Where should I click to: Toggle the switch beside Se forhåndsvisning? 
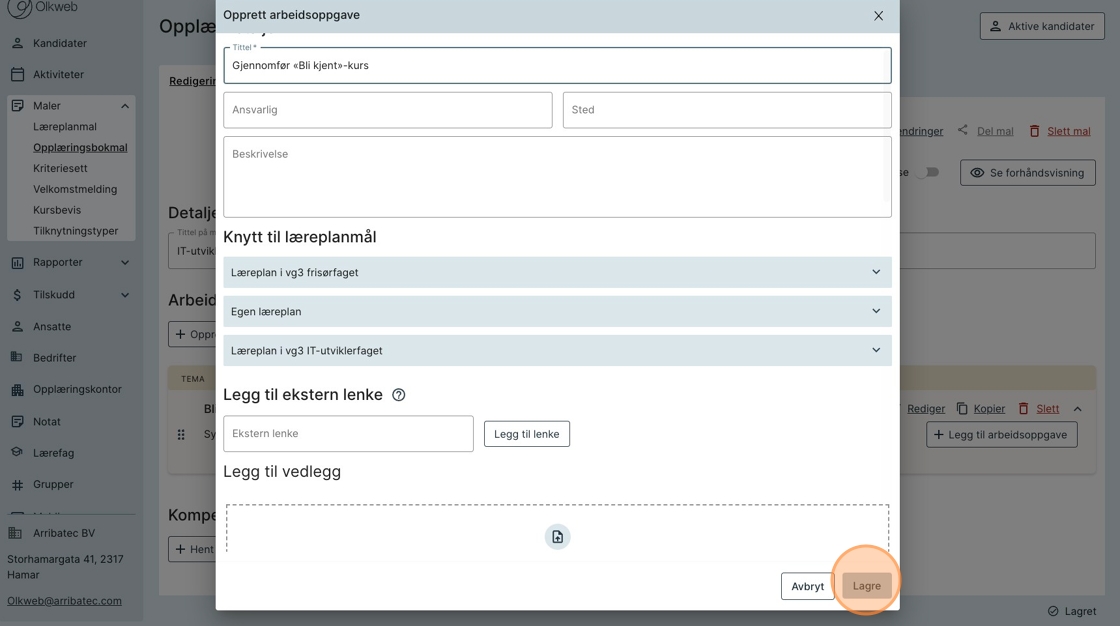928,172
